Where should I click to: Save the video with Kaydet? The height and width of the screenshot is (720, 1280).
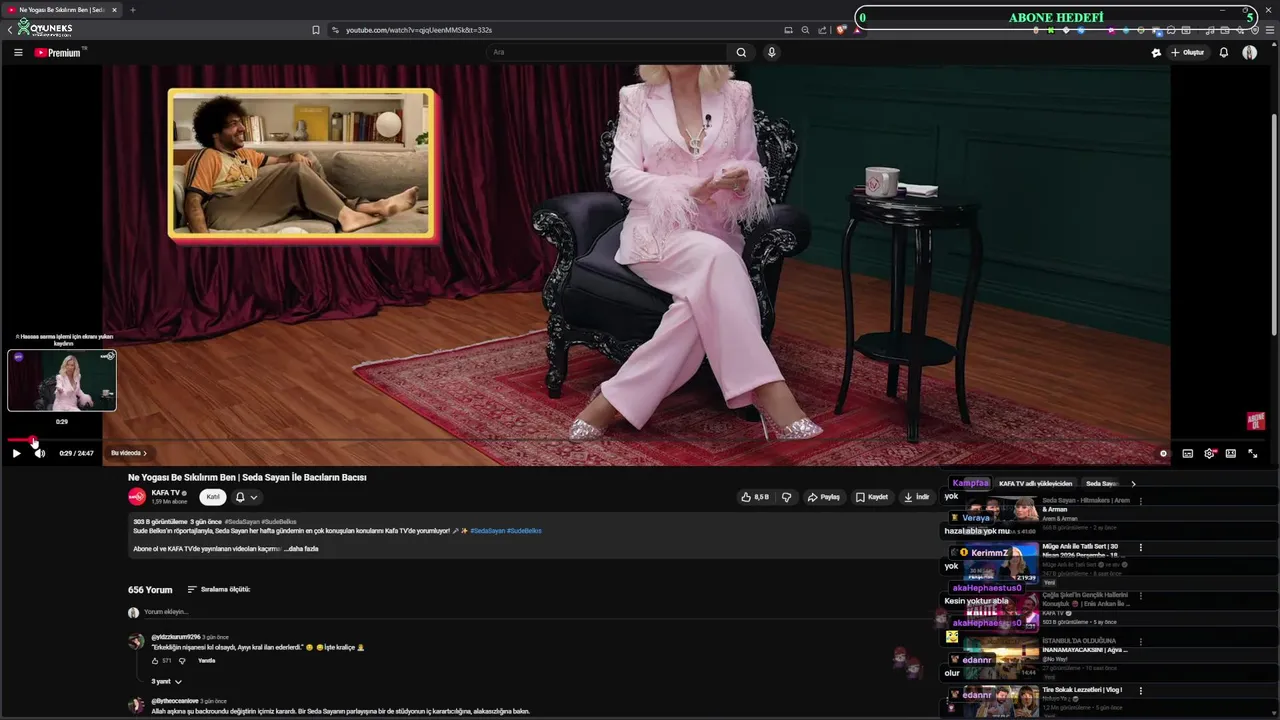(872, 497)
